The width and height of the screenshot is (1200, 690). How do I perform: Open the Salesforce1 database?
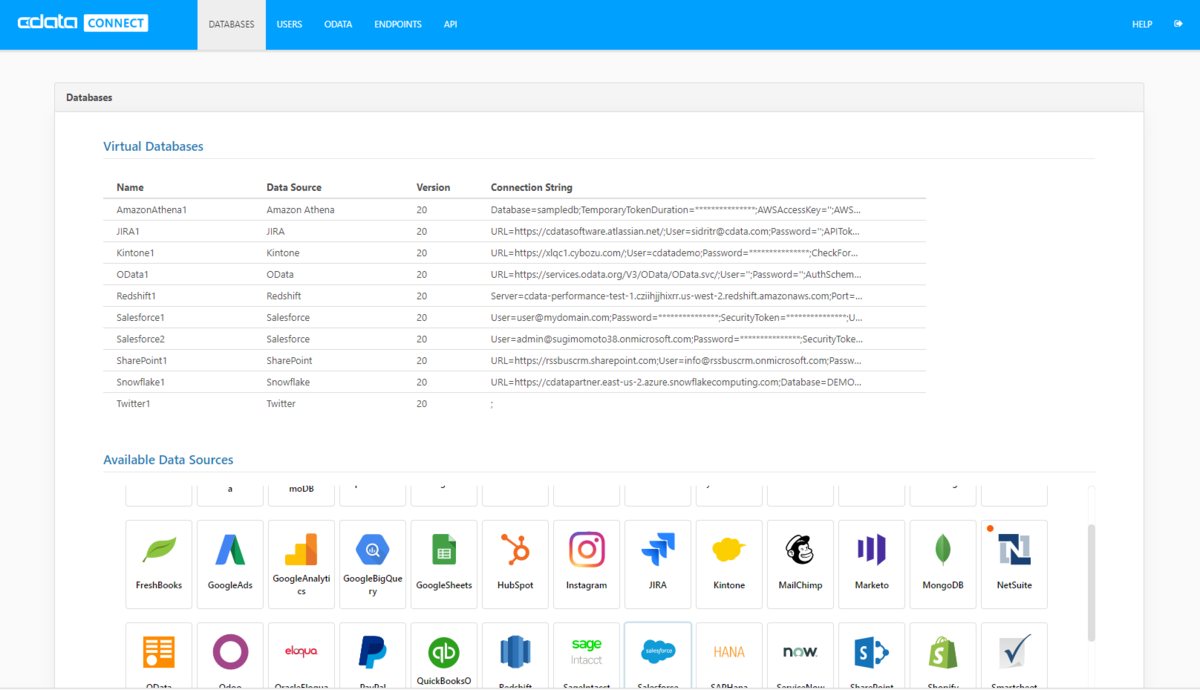[x=514, y=317]
